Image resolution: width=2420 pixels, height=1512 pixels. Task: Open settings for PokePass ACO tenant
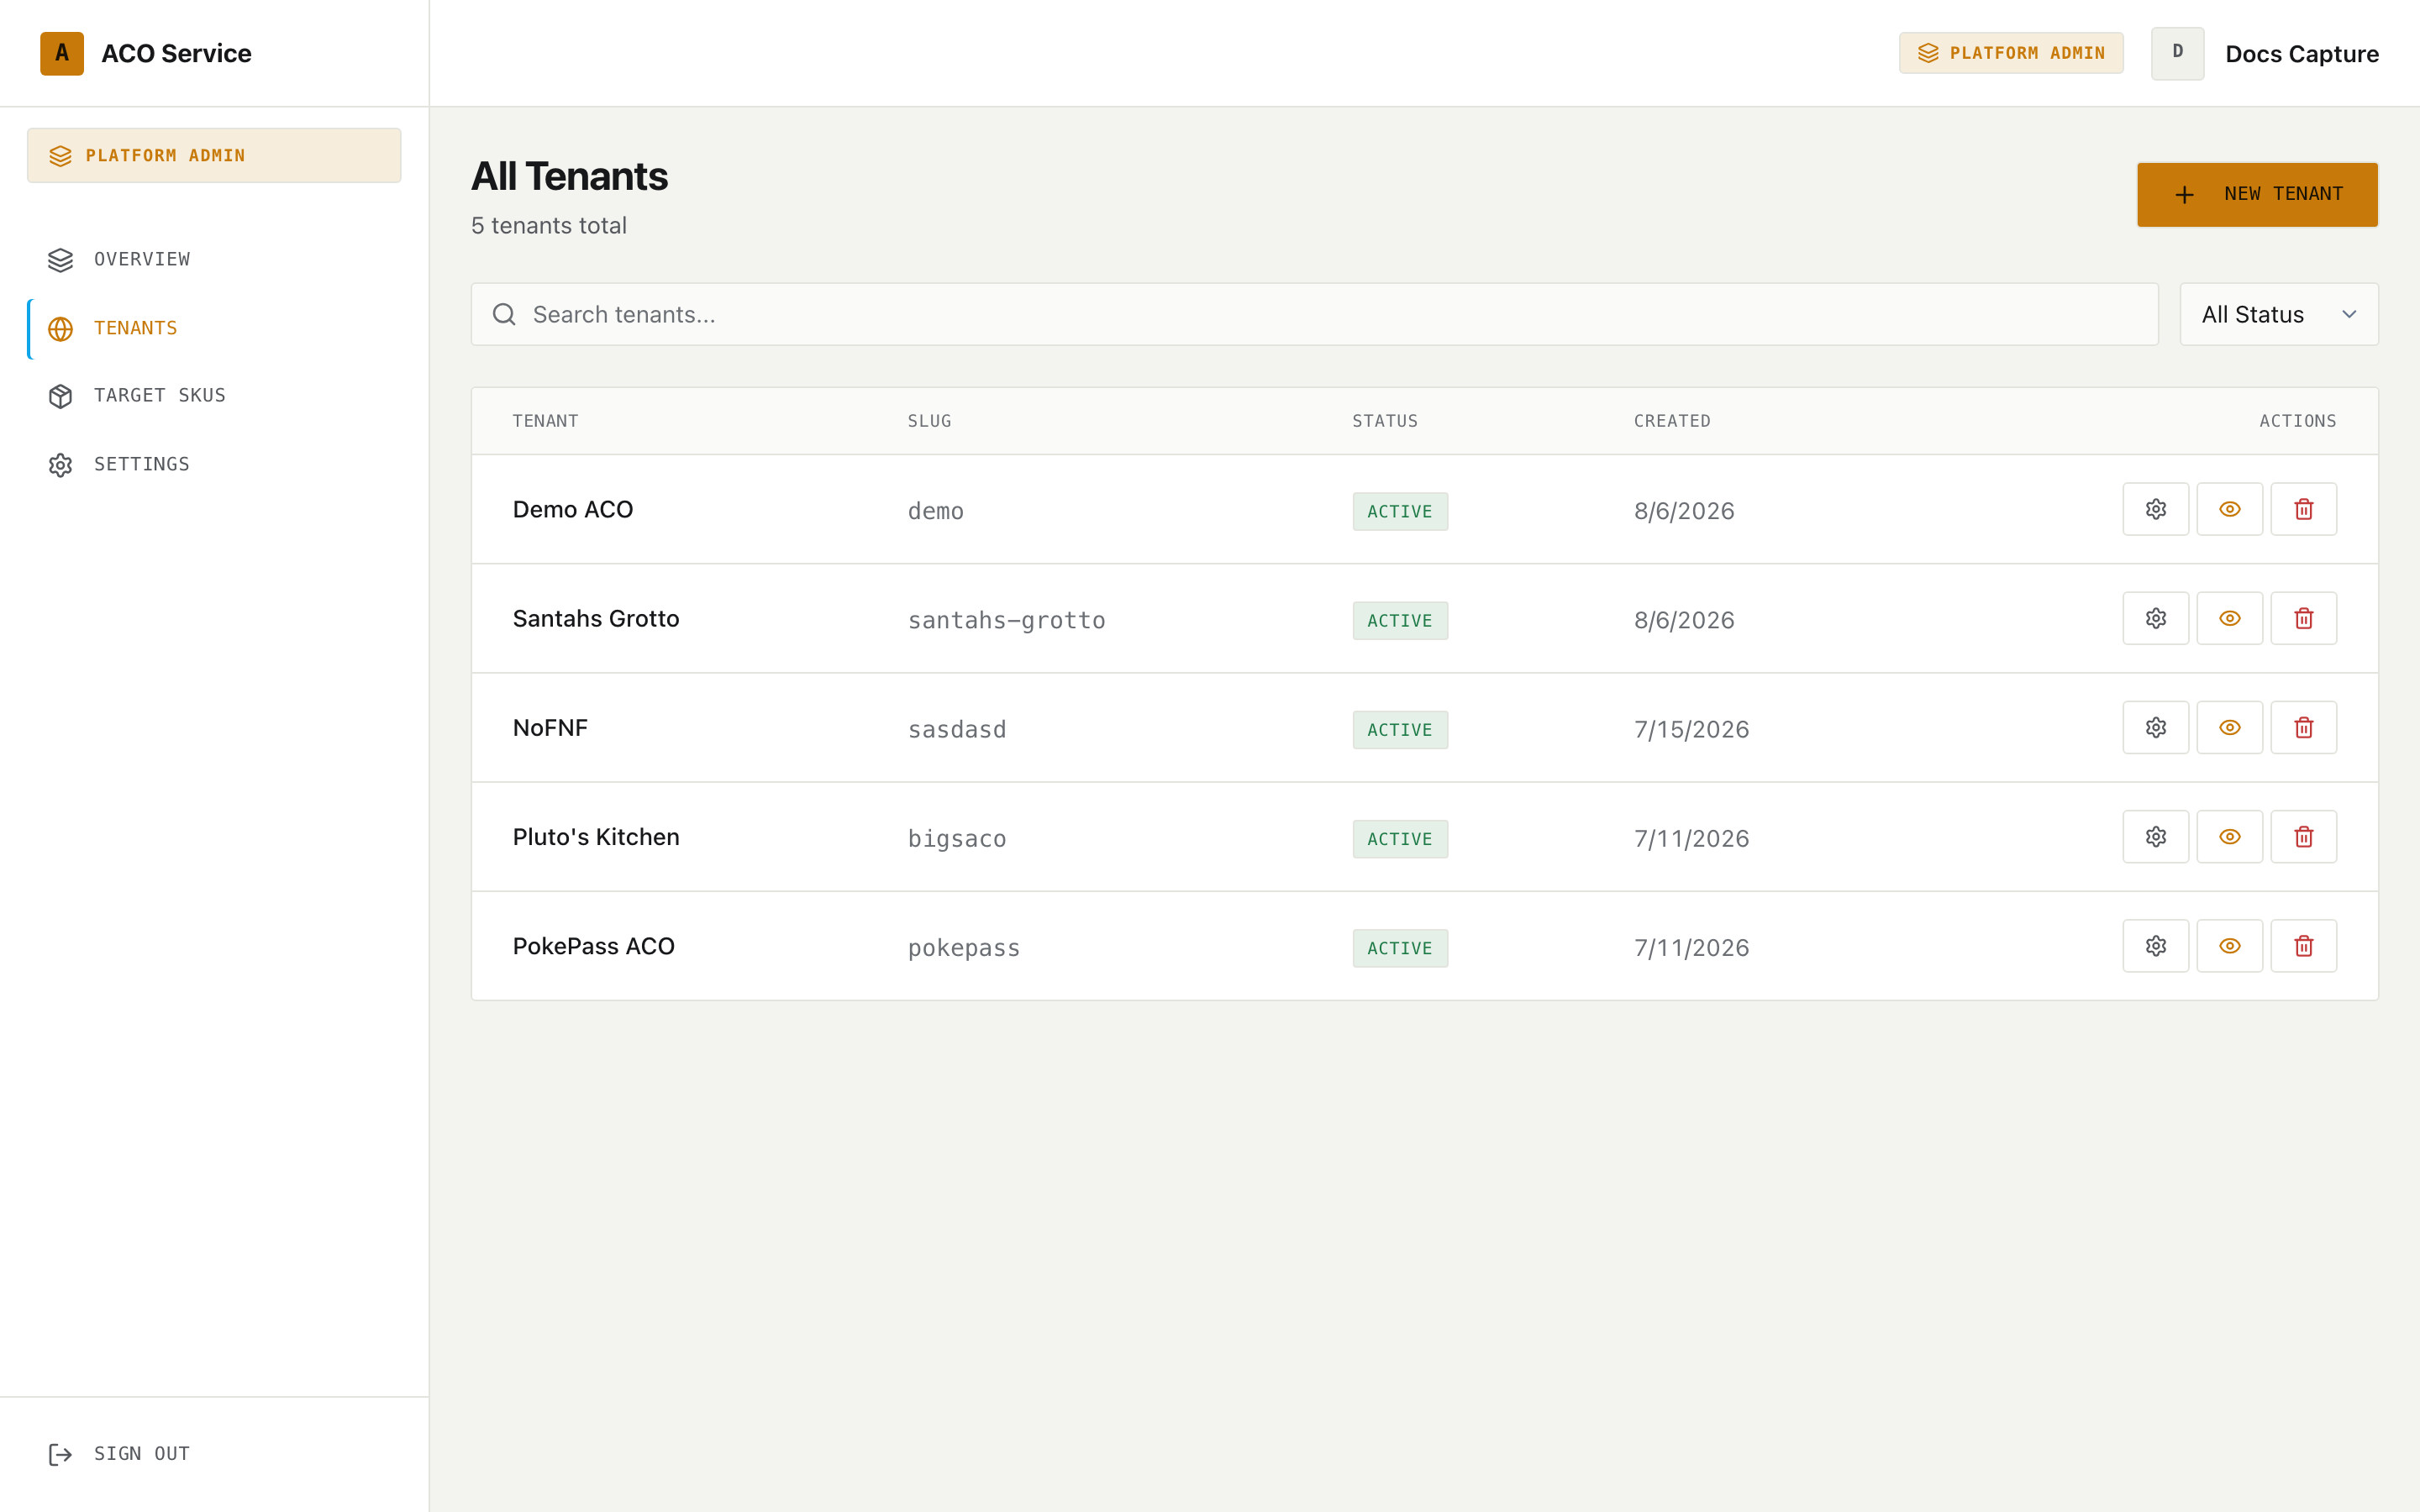2155,945
